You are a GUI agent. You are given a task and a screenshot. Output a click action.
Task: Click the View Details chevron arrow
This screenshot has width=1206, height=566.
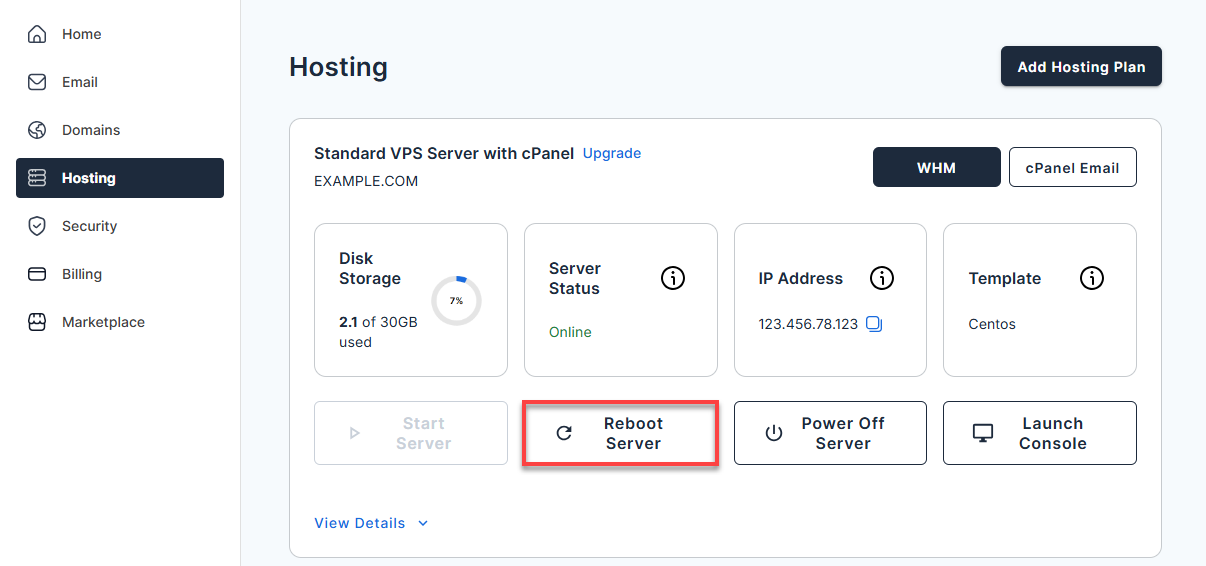point(423,523)
